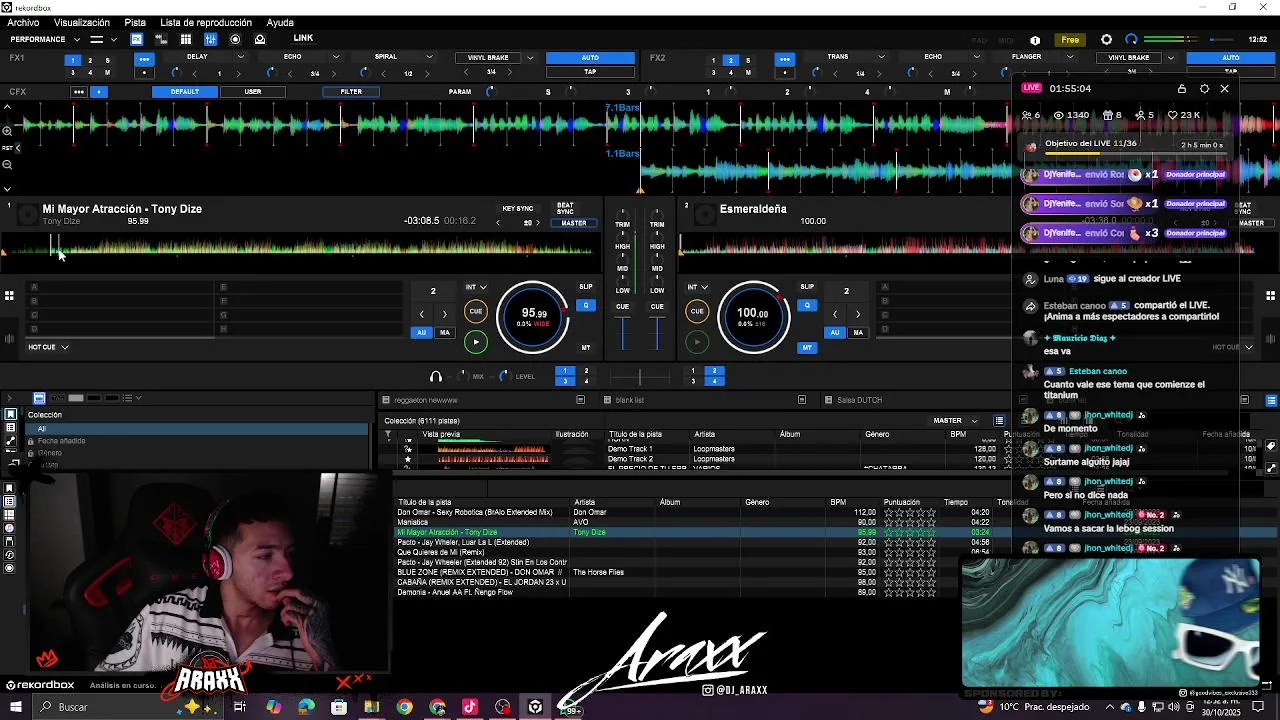Viewport: 1280px width, 720px height.
Task: Open the Pista menu
Action: pos(135,22)
